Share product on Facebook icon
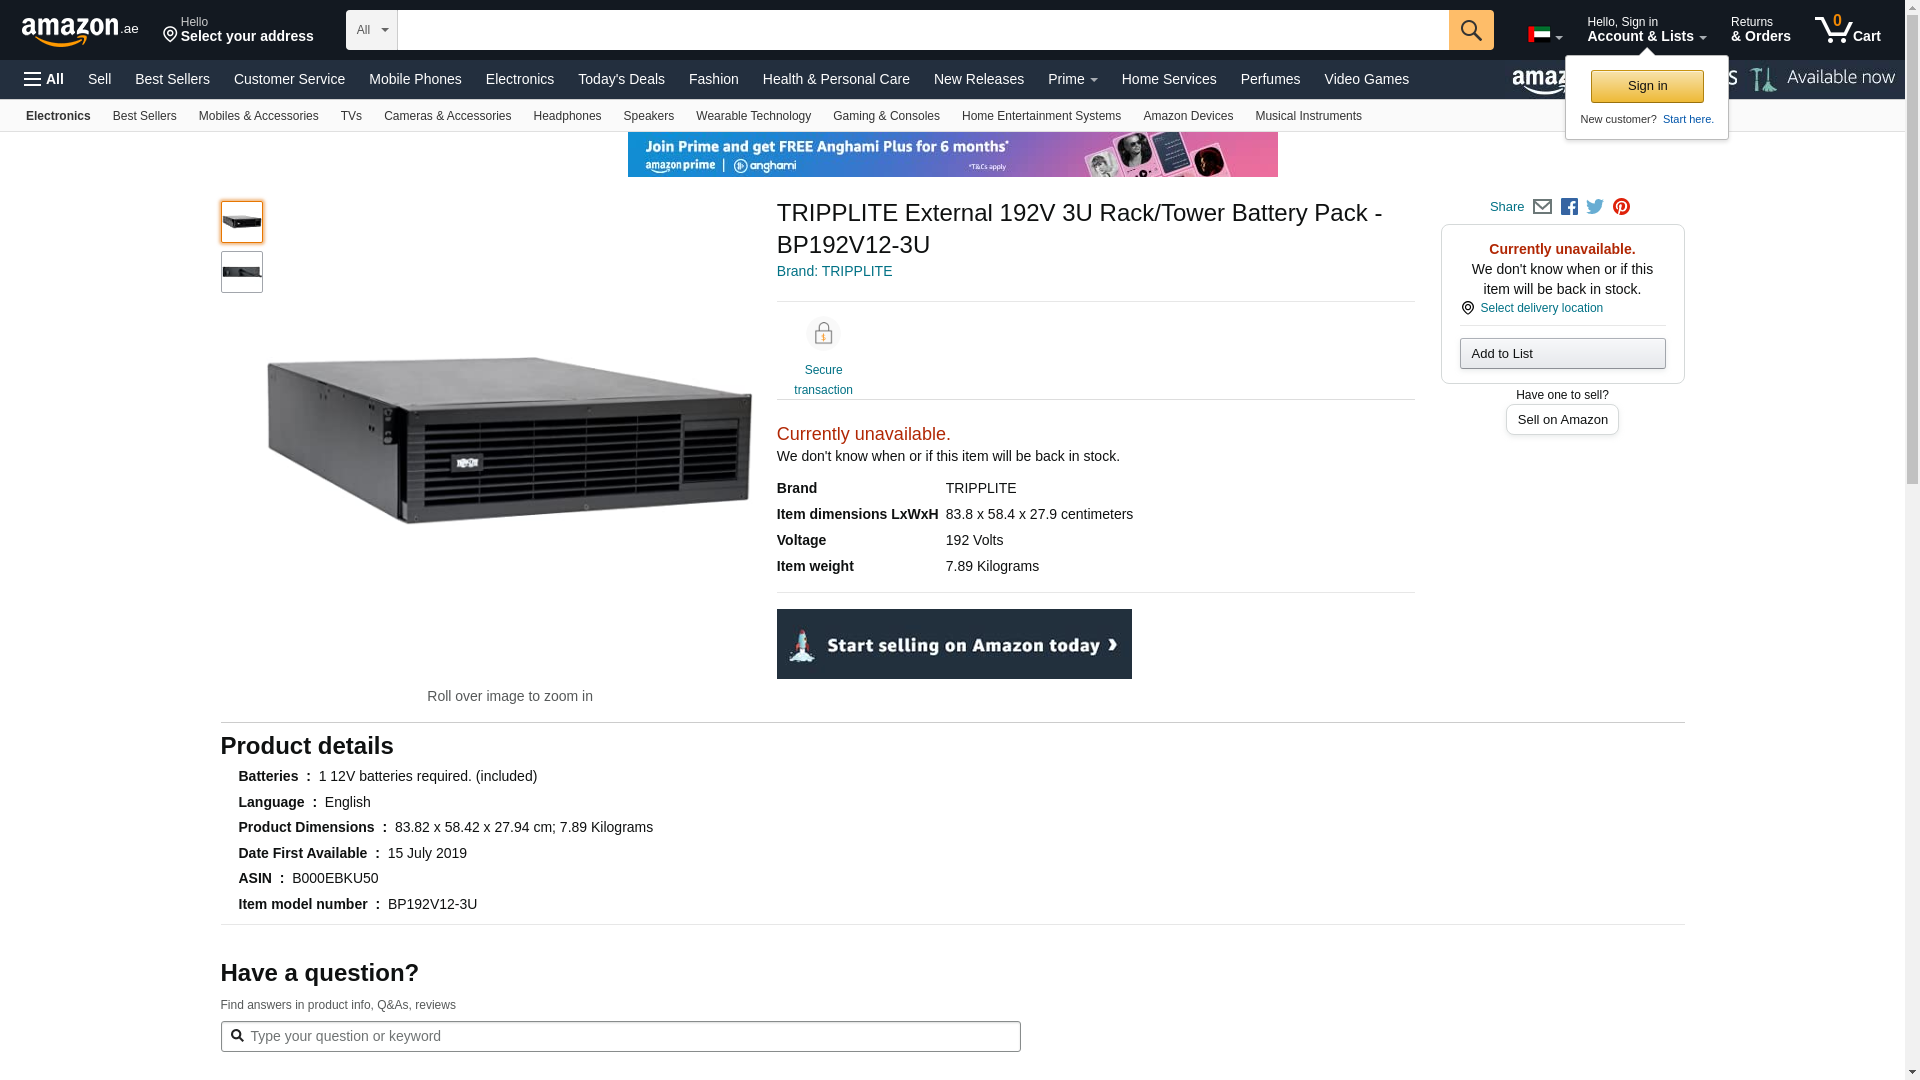The image size is (1920, 1080). [1569, 207]
